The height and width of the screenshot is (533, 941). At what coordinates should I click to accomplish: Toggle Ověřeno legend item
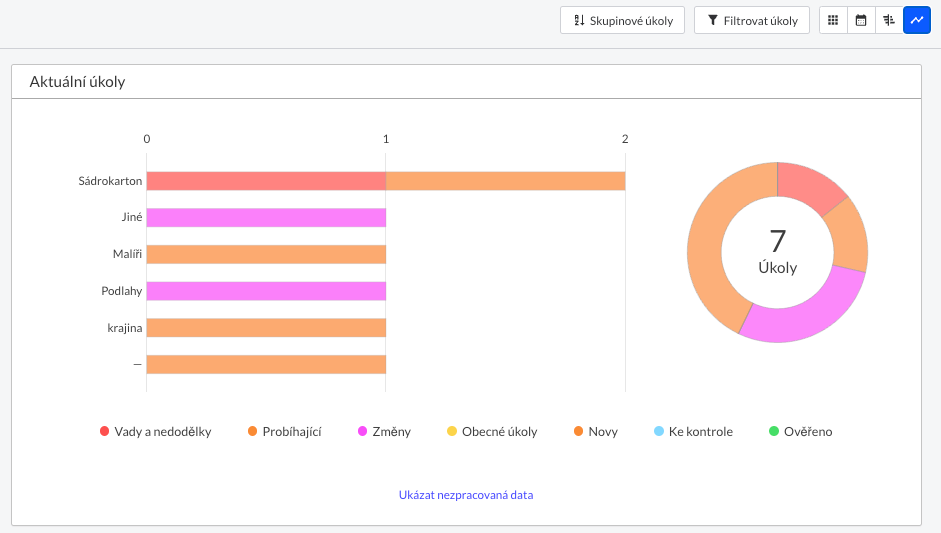tap(801, 432)
